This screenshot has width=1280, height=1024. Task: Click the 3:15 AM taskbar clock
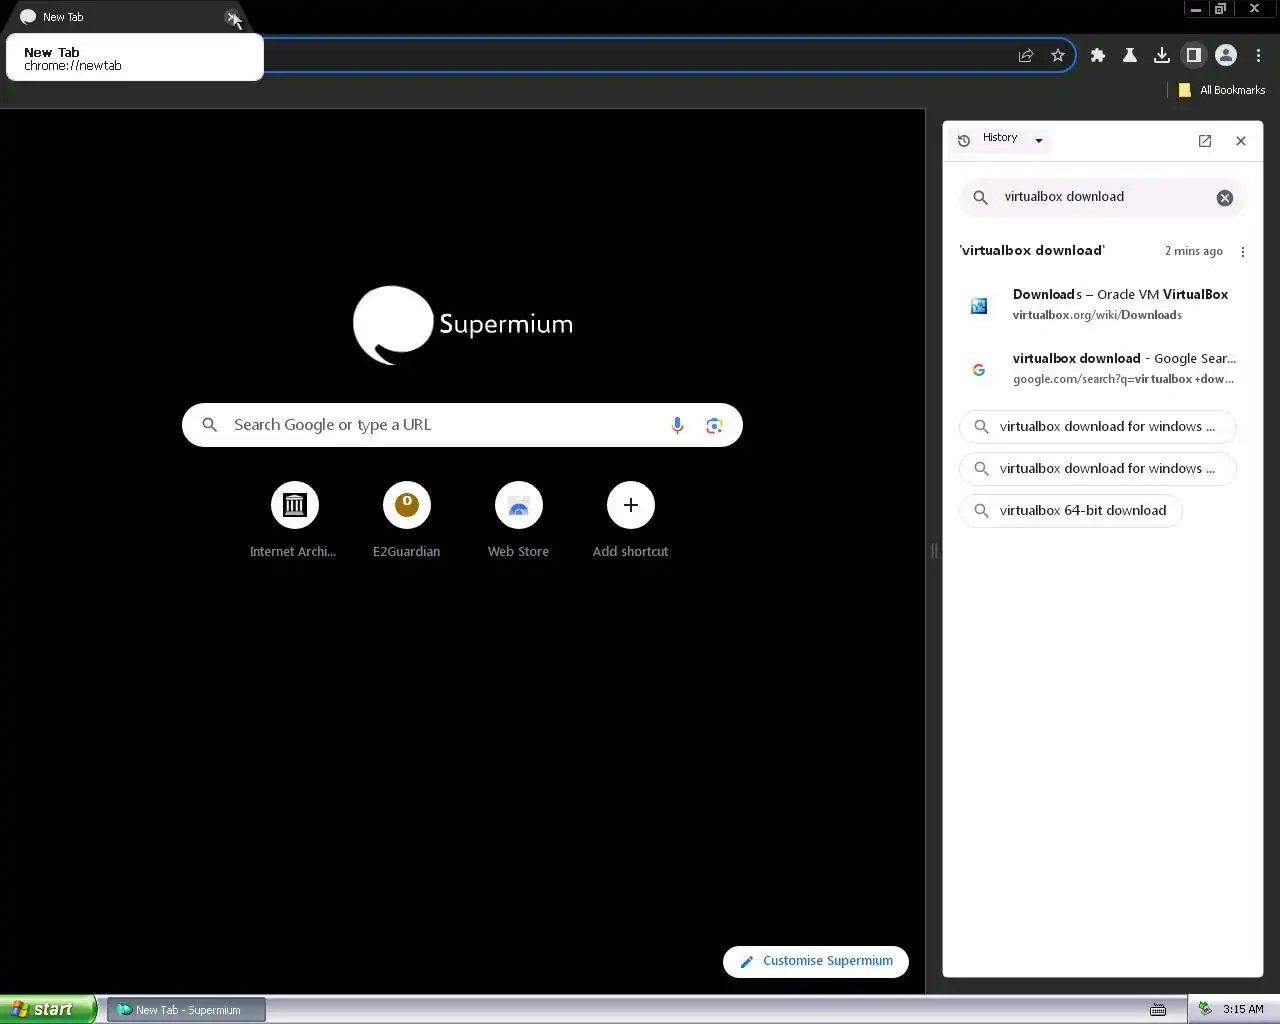1243,1010
